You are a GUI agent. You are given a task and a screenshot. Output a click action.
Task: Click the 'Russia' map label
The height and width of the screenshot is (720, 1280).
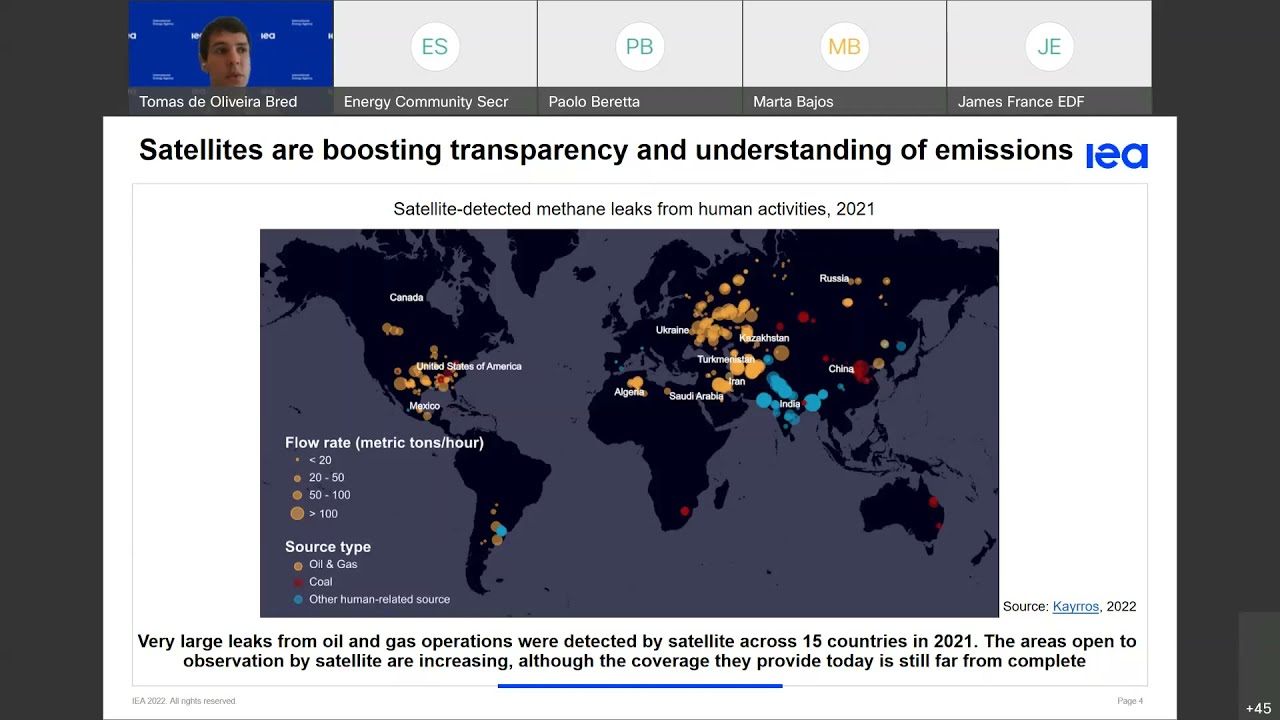(834, 278)
